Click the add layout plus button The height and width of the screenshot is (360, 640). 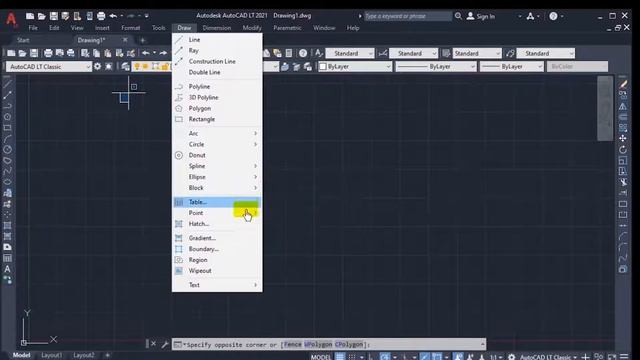(107, 355)
